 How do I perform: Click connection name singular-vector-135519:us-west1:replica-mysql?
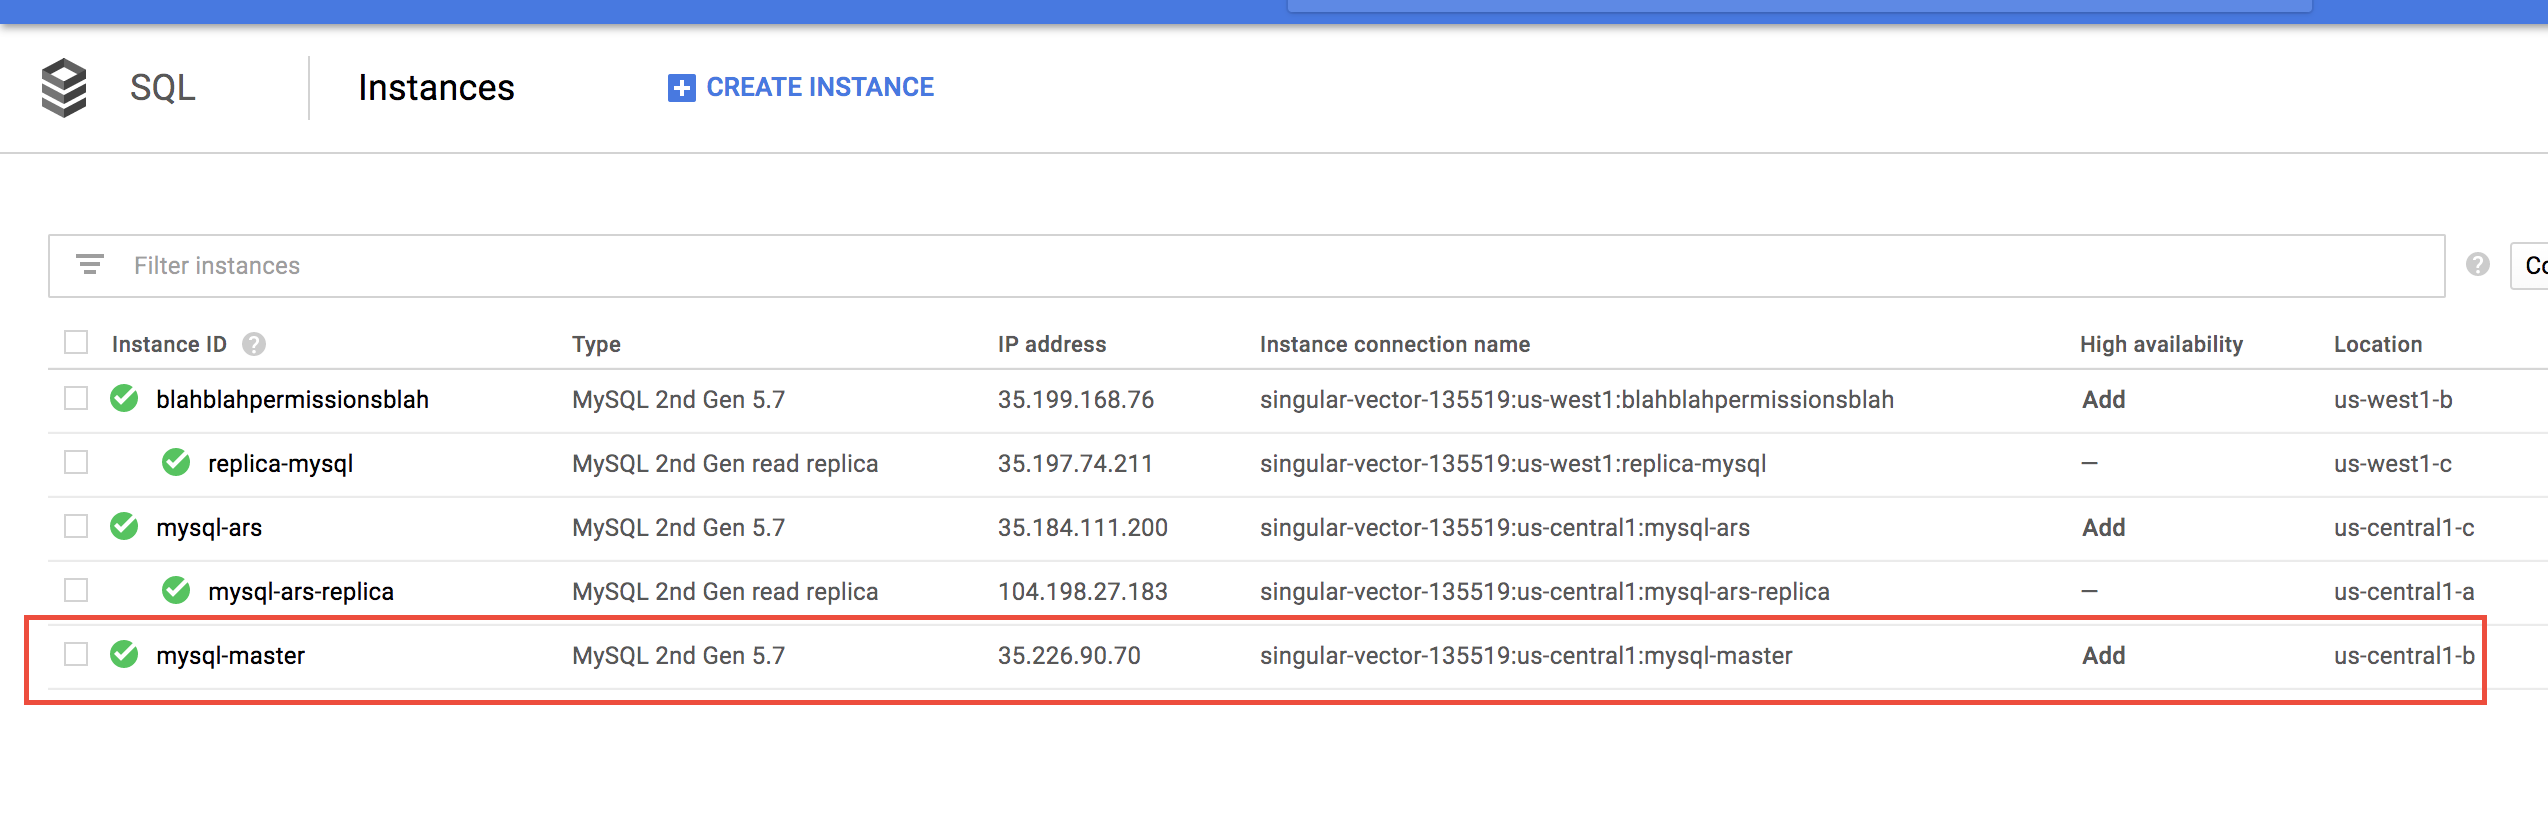point(1513,464)
